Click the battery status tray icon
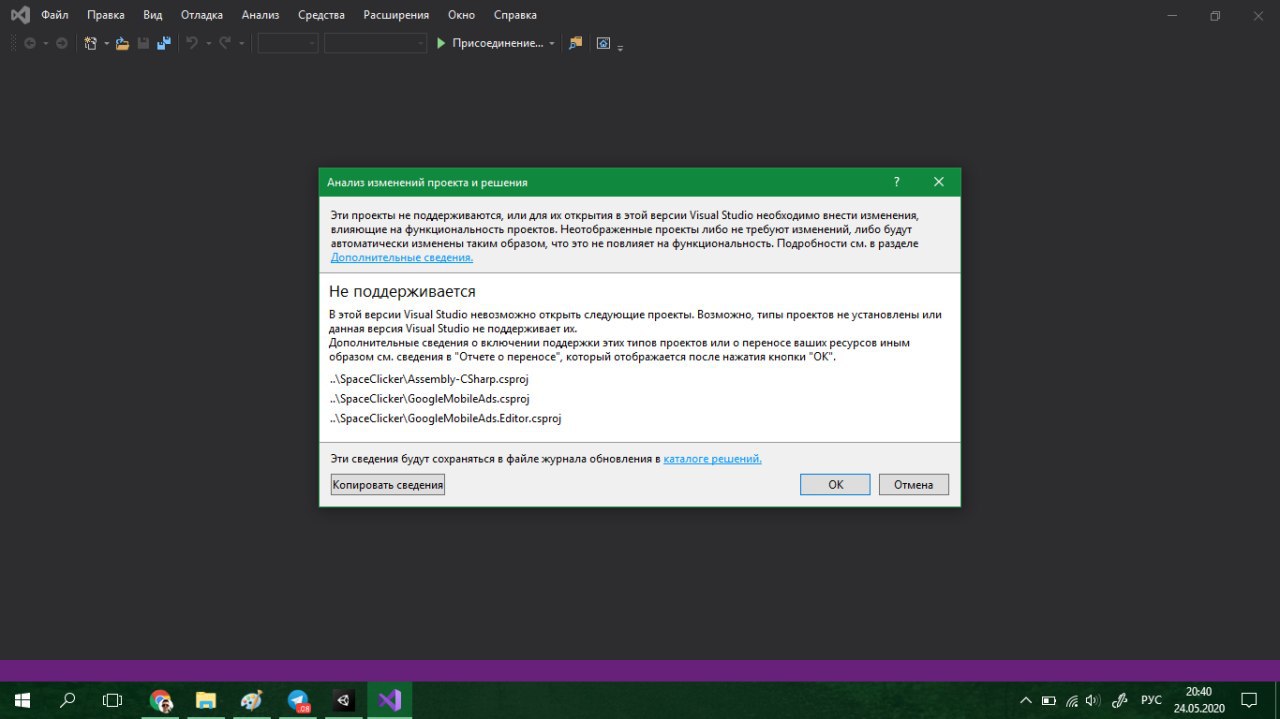This screenshot has width=1280, height=719. pyautogui.click(x=1049, y=700)
